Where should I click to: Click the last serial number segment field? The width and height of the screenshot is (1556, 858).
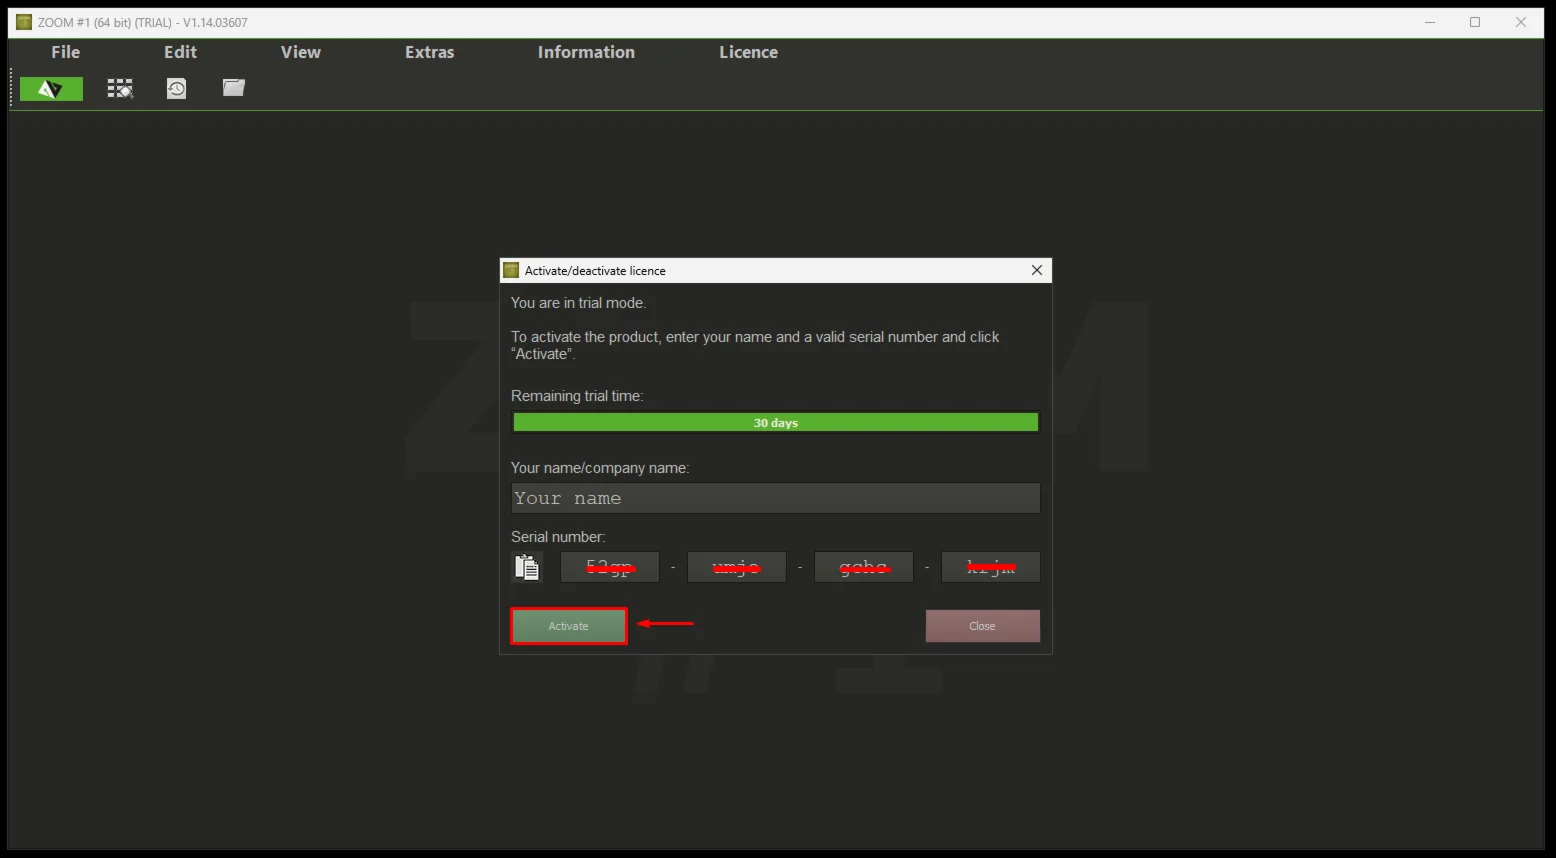(990, 567)
